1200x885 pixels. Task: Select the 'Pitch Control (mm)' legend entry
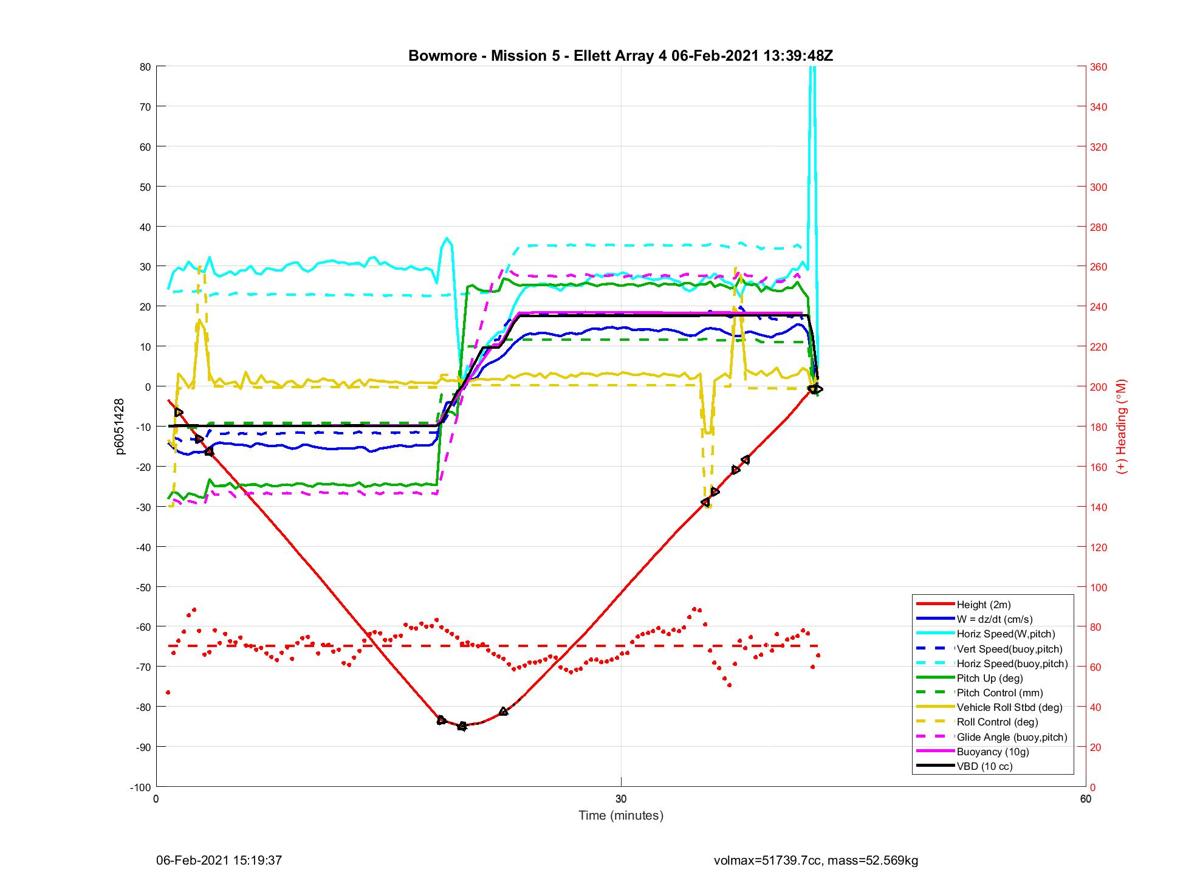point(999,693)
